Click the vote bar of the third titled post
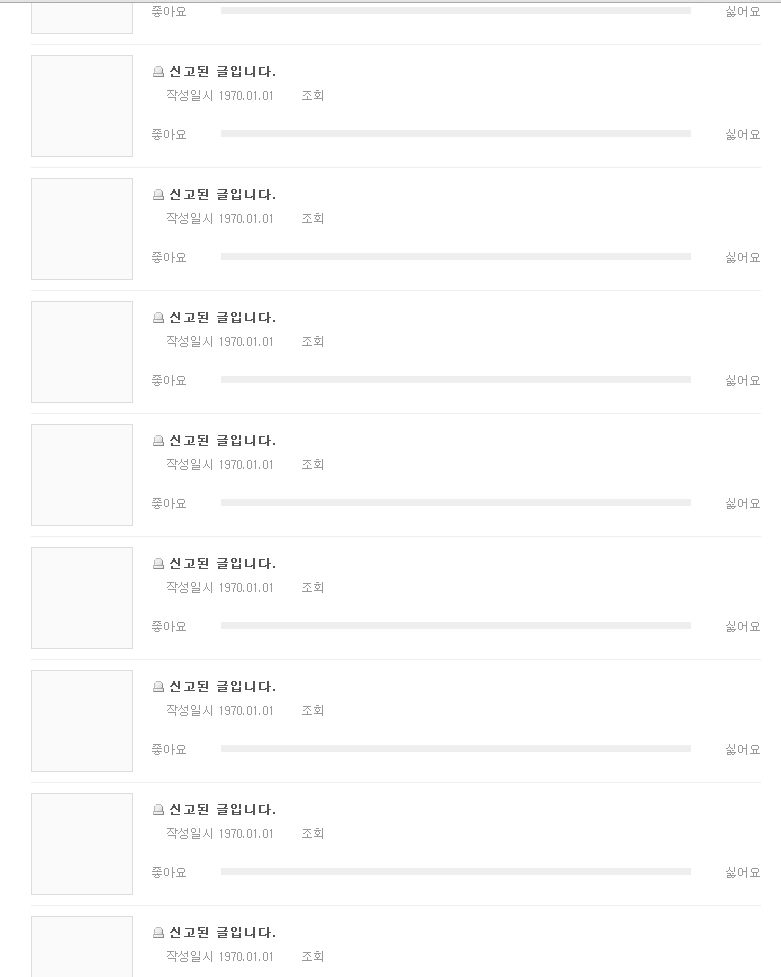Viewport: 781px width, 977px height. [x=455, y=379]
